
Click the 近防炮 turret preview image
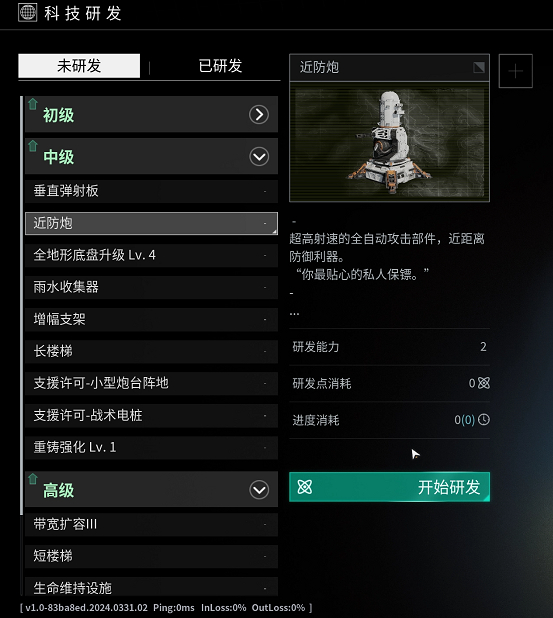coord(389,142)
